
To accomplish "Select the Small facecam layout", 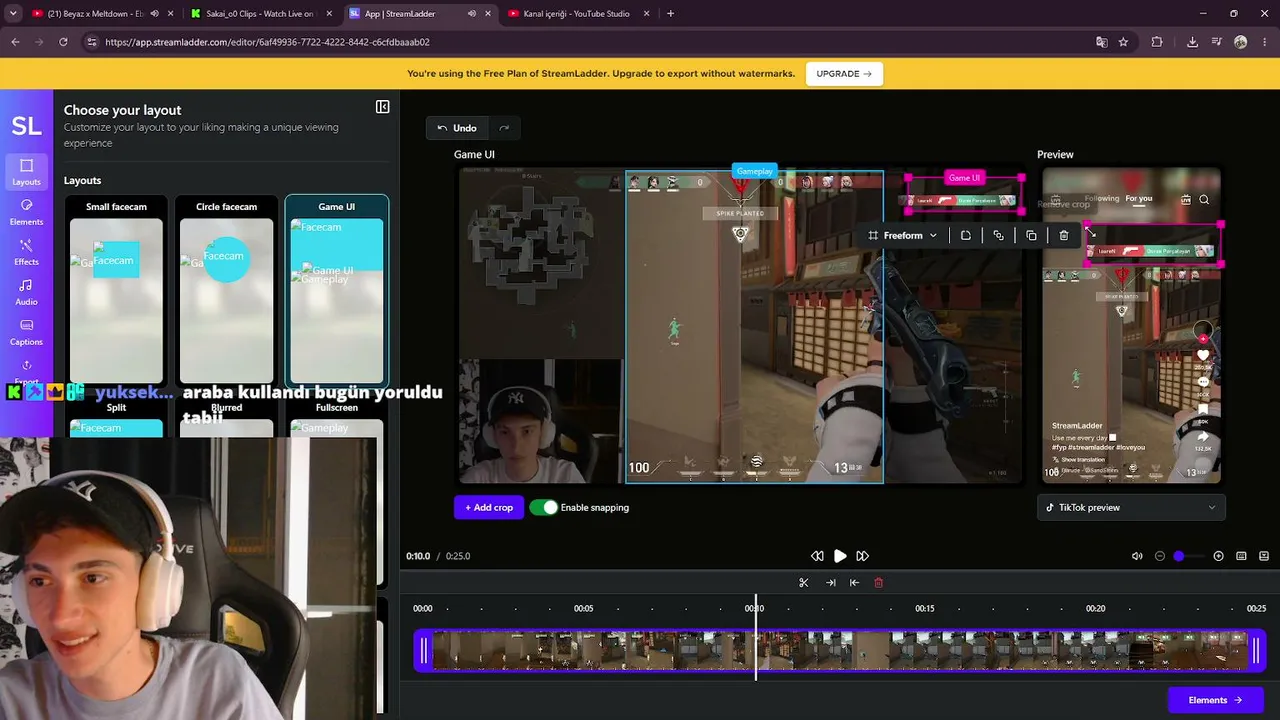I will [116, 290].
